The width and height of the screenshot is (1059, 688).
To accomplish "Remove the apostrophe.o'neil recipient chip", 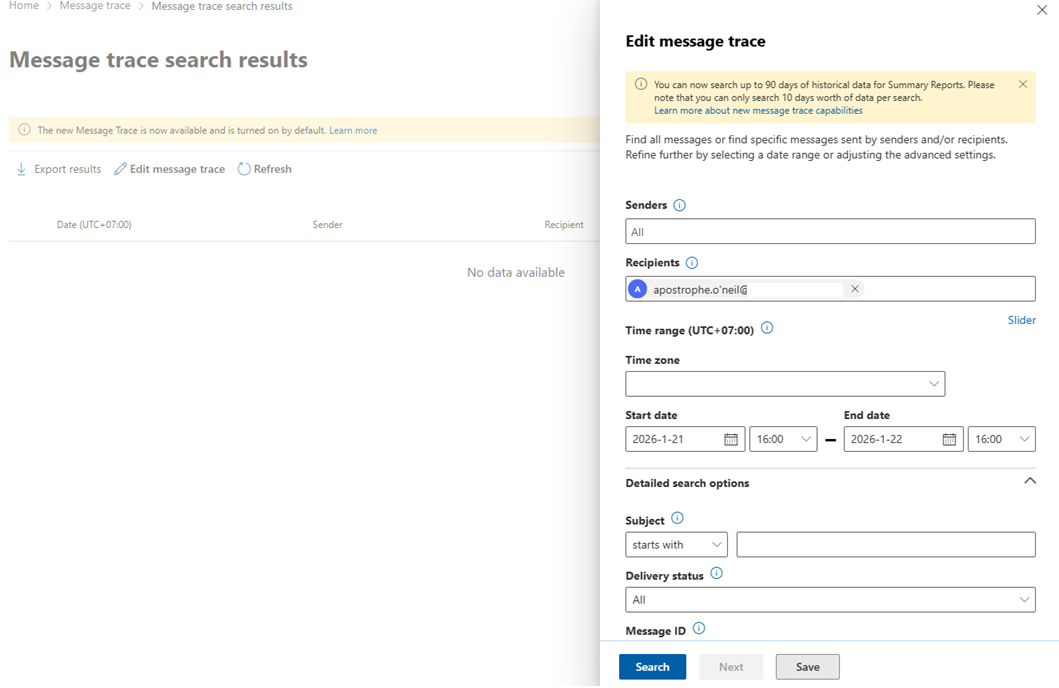I will (854, 289).
